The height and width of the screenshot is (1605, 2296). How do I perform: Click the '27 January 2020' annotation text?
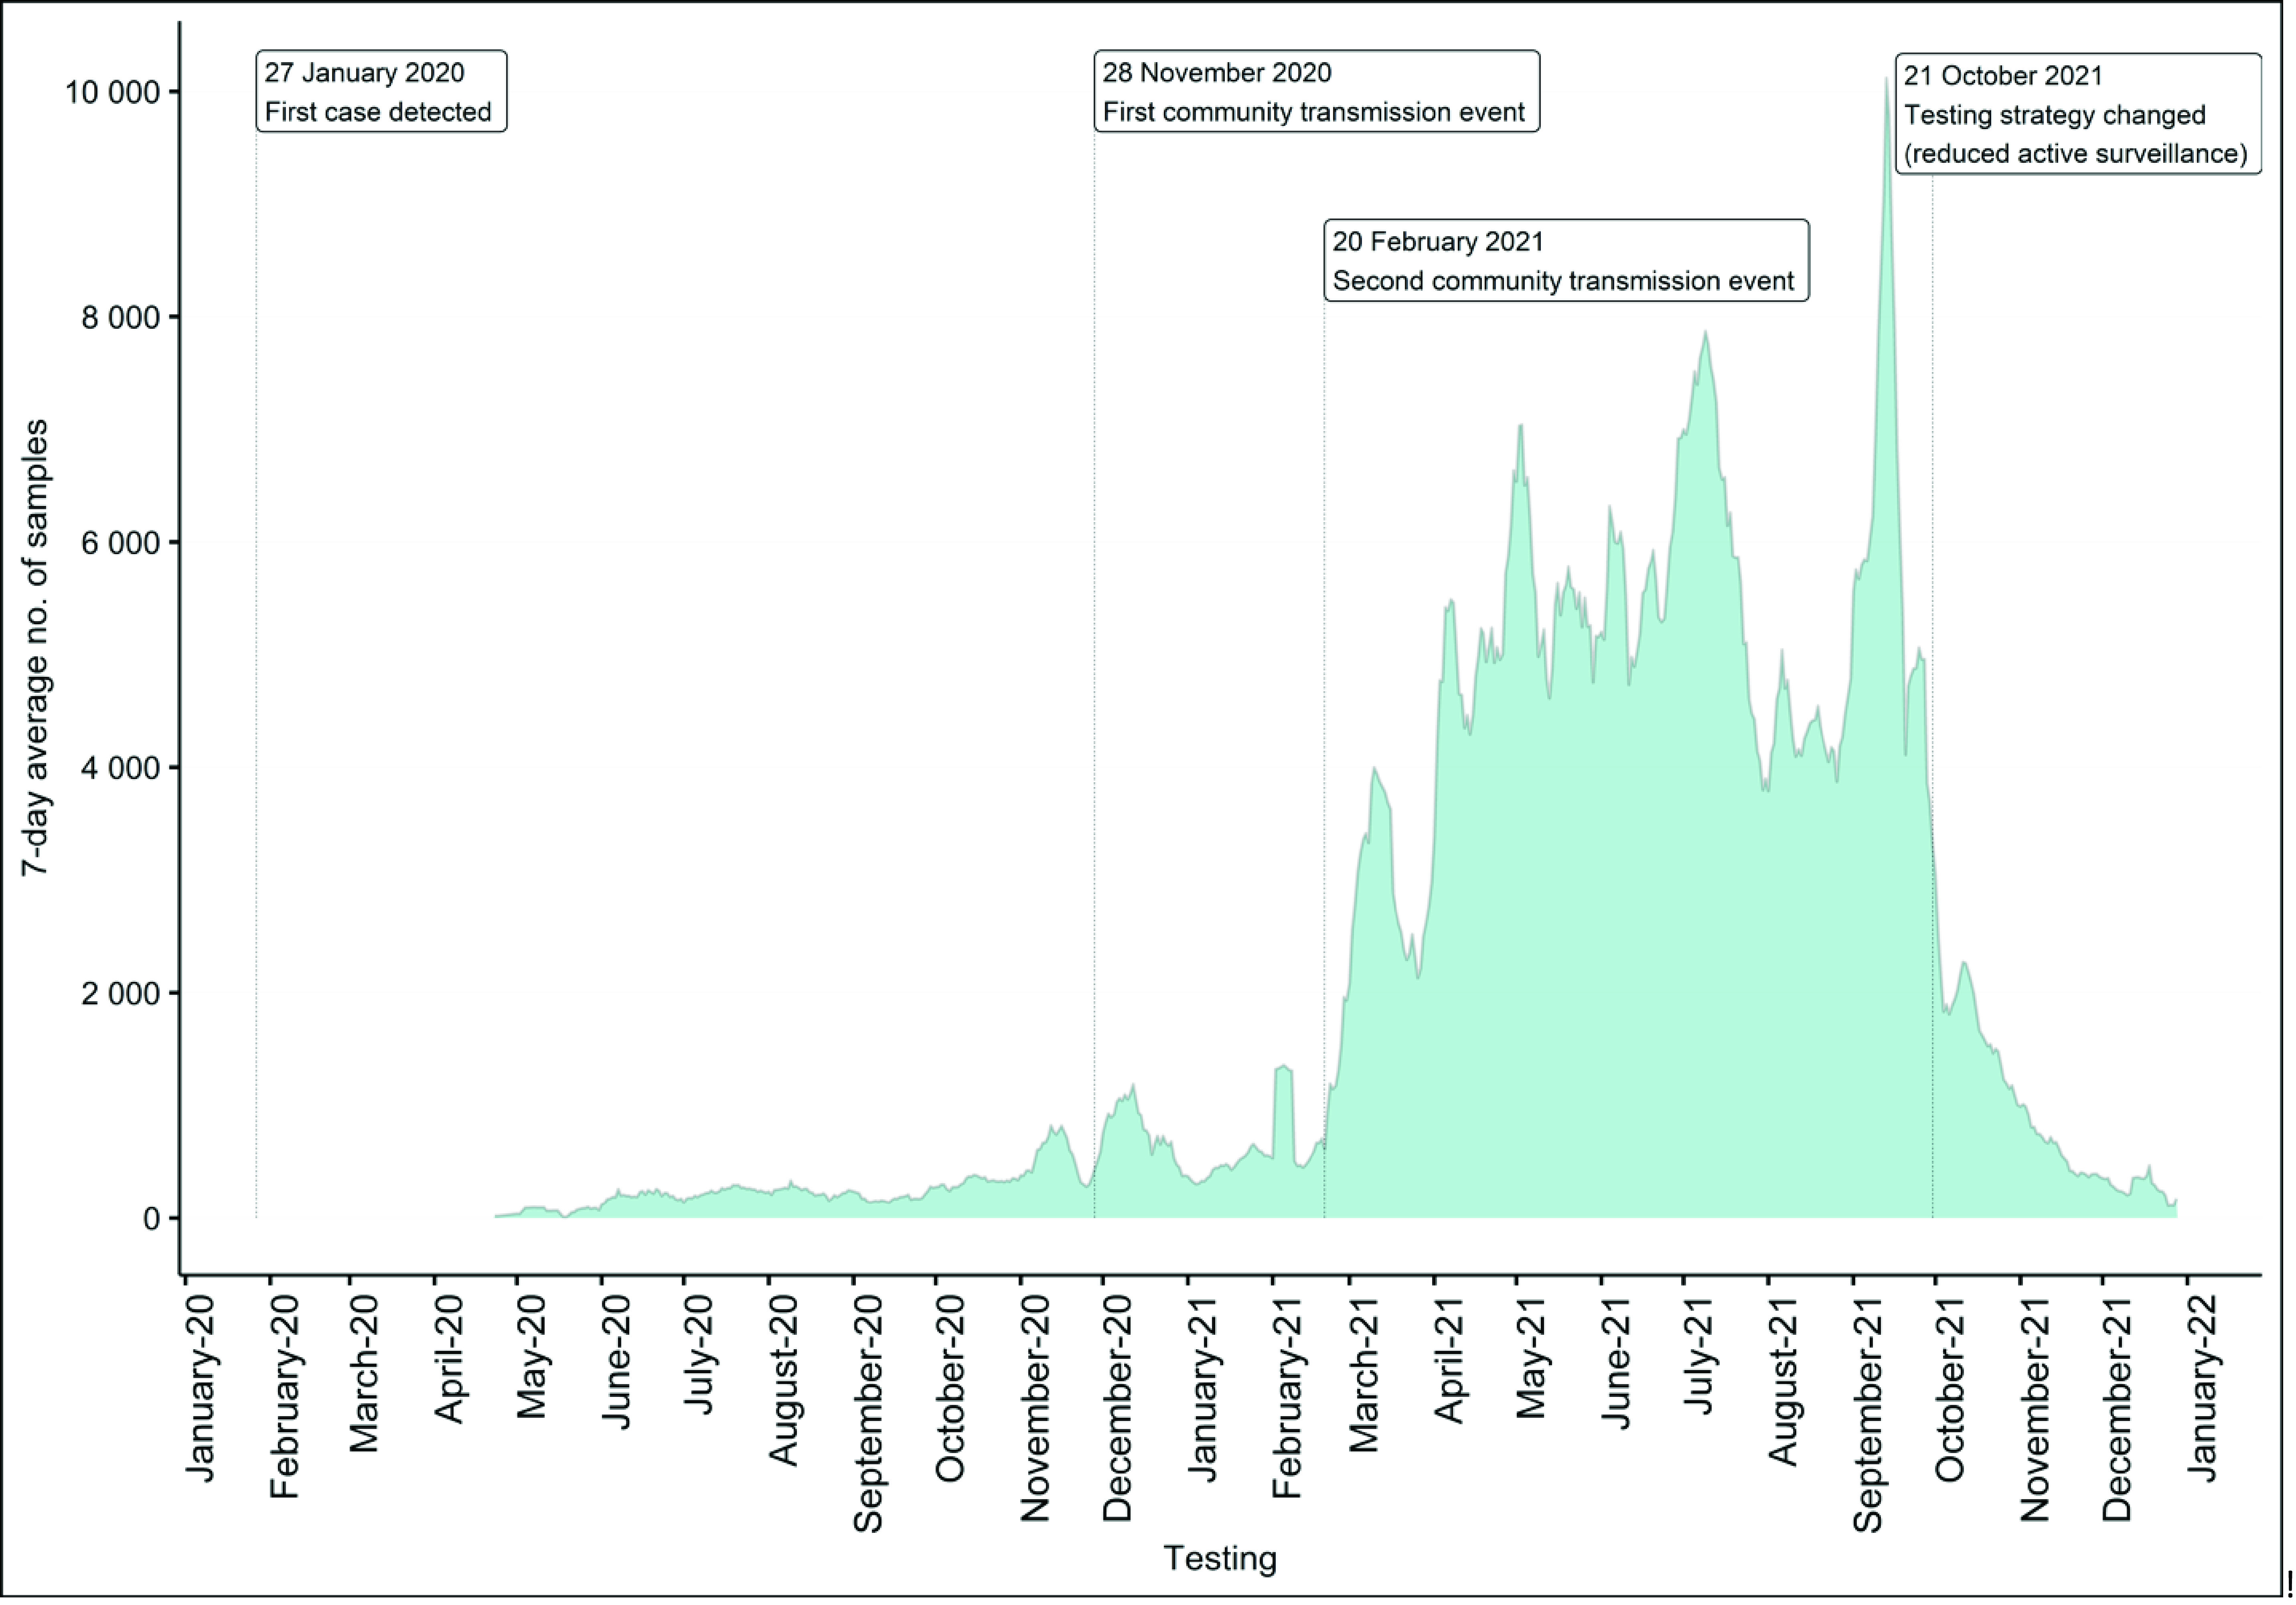point(364,73)
